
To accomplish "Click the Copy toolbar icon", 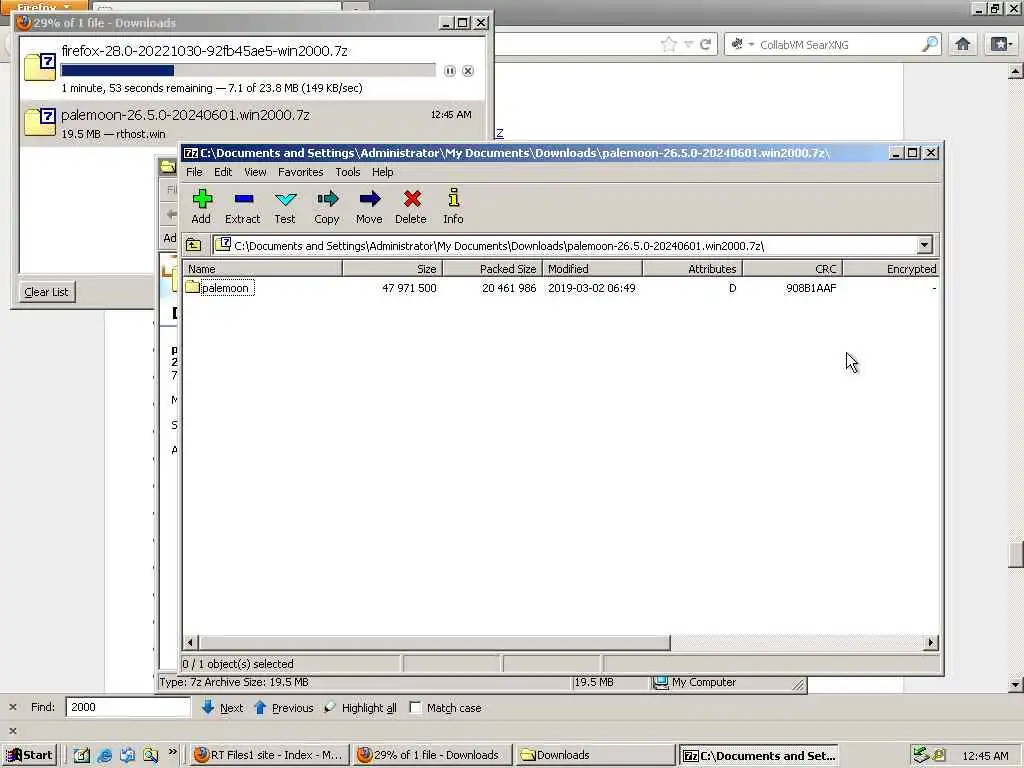I will click(327, 206).
